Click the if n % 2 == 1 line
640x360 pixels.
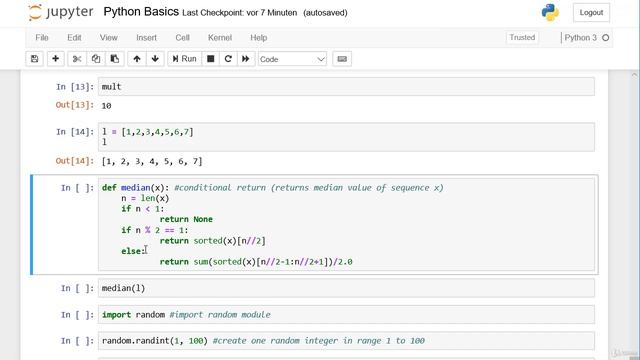pyautogui.click(x=155, y=230)
